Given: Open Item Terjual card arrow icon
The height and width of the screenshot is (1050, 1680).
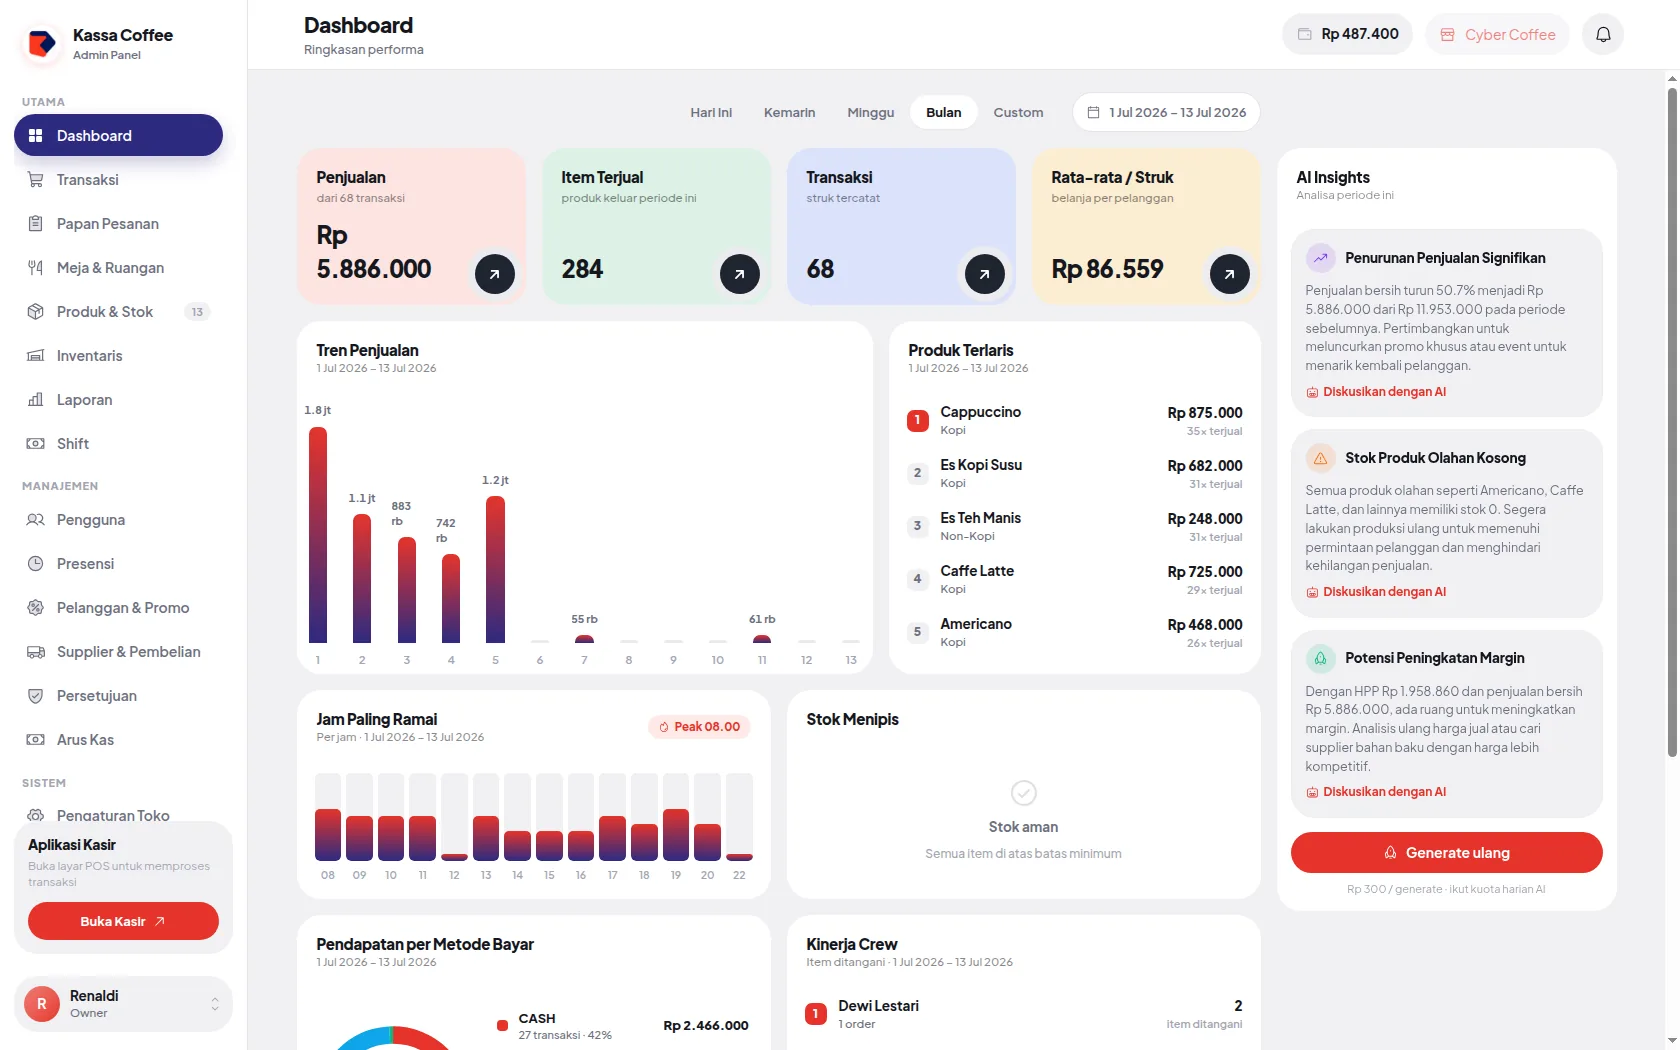Looking at the screenshot, I should pyautogui.click(x=740, y=274).
